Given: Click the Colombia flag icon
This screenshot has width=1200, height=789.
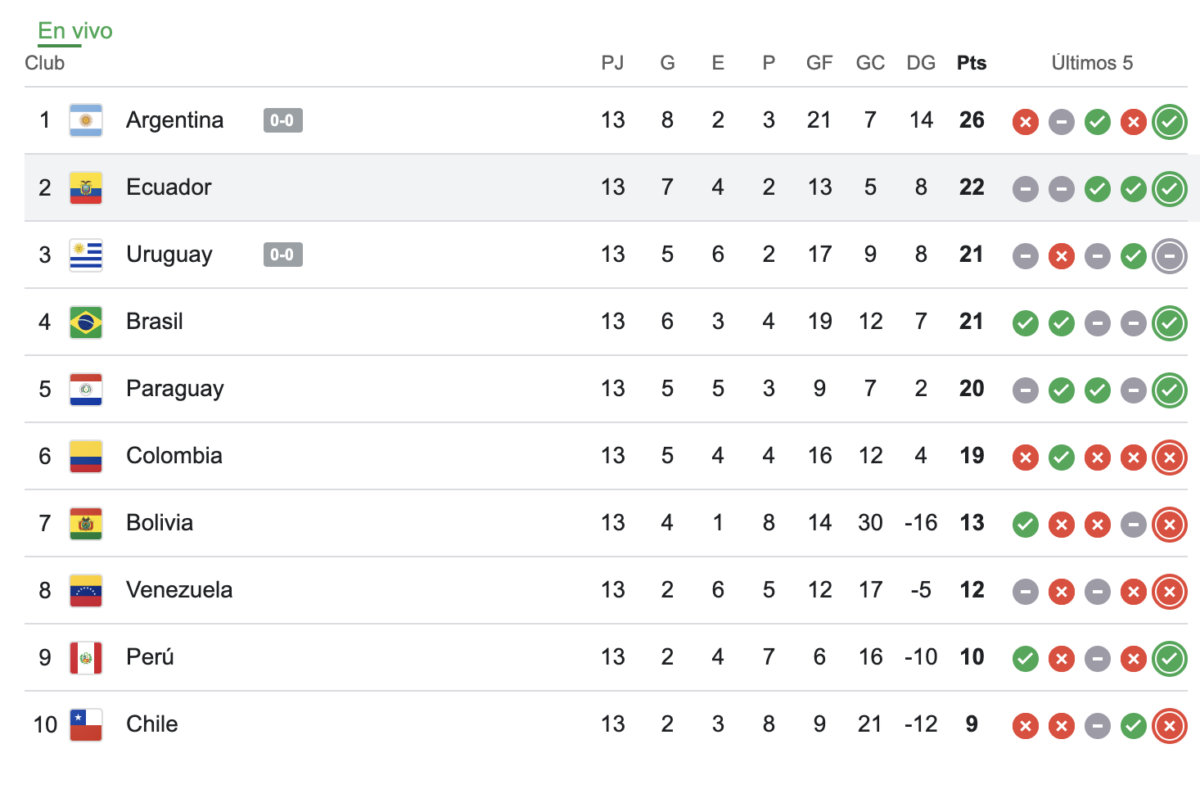Looking at the screenshot, I should [x=86, y=456].
